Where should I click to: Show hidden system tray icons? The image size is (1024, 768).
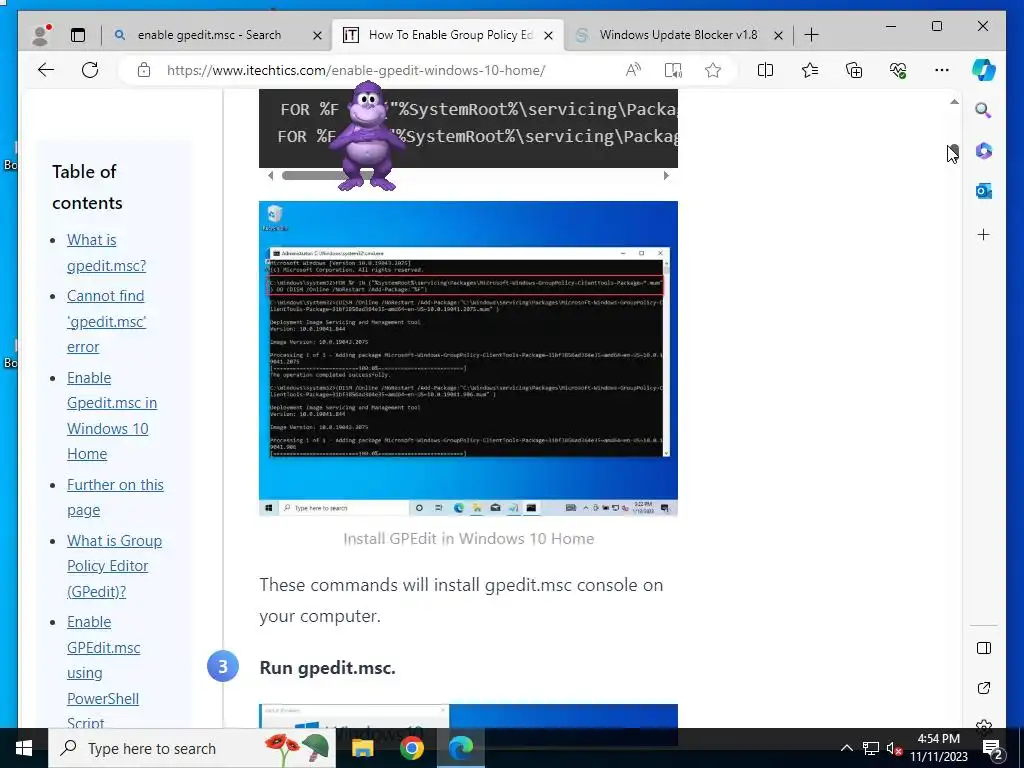pos(846,748)
